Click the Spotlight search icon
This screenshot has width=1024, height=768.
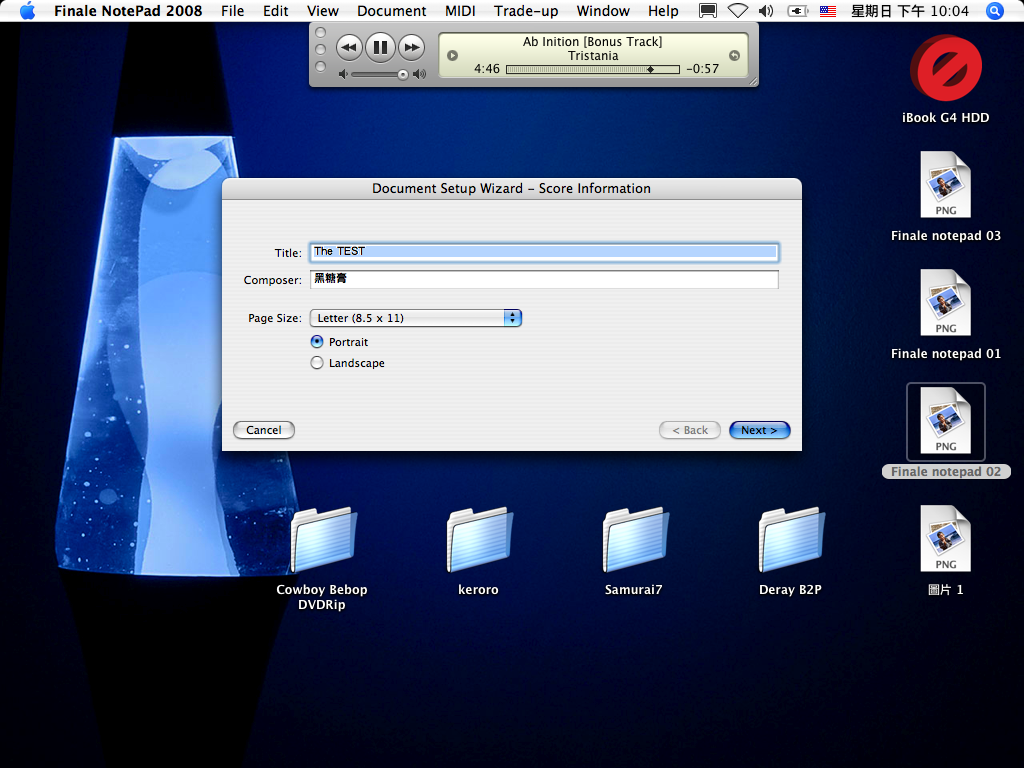[994, 11]
